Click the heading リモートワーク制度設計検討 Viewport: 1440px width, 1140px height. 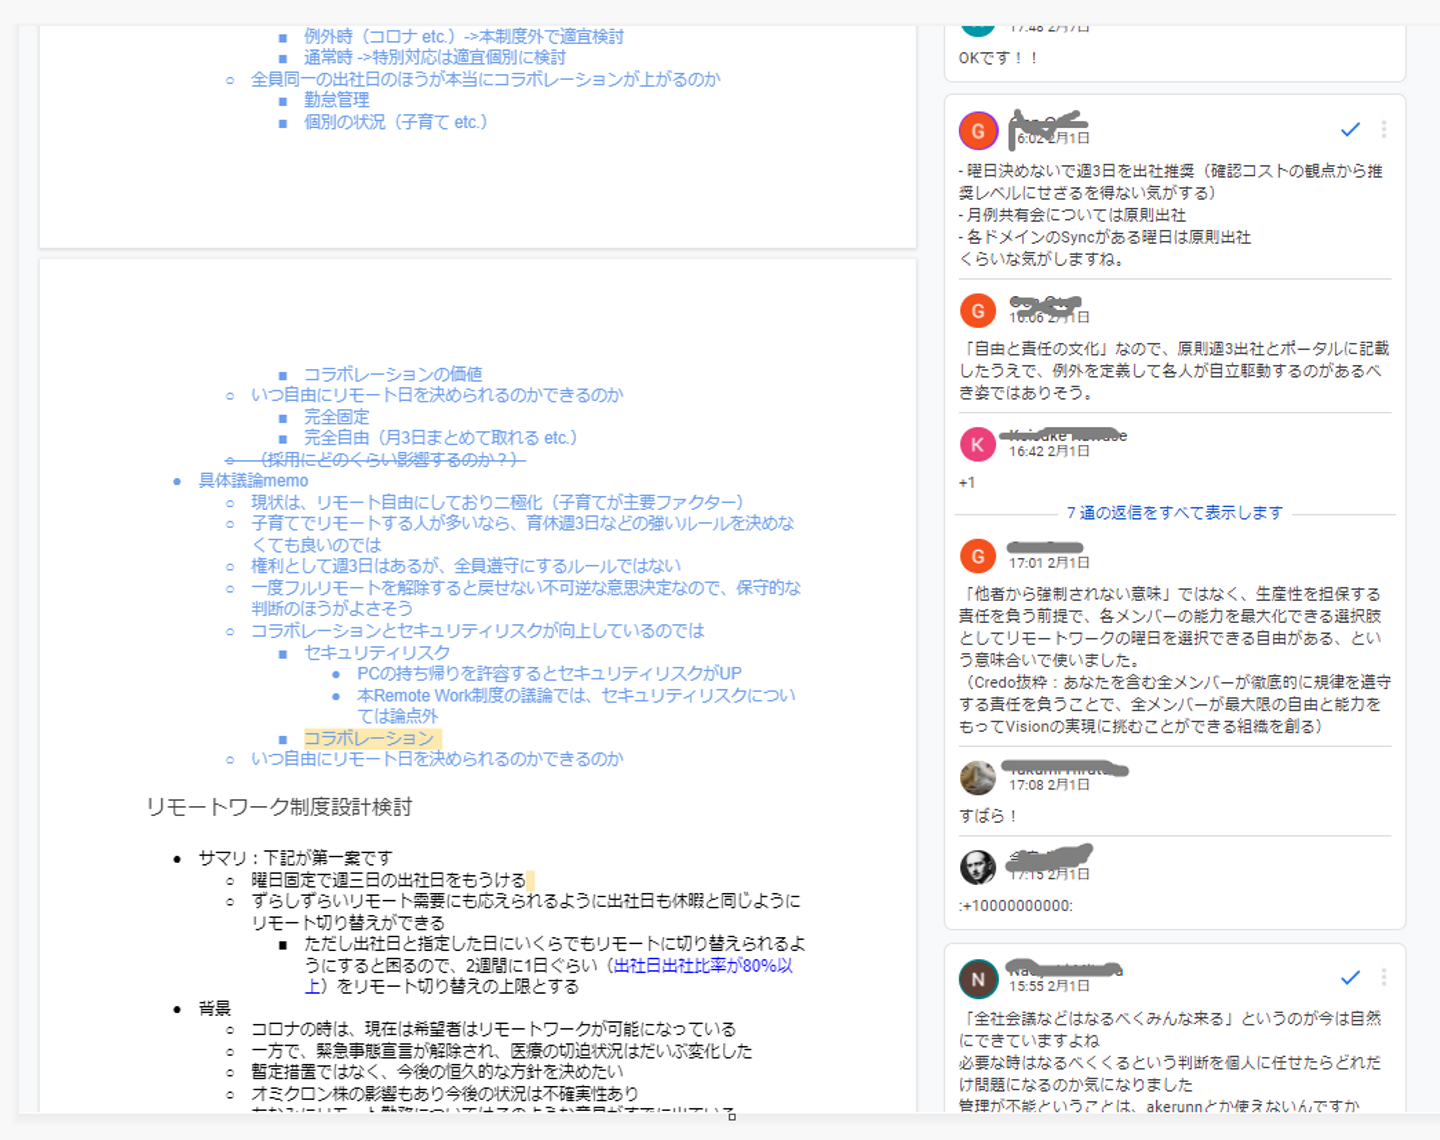click(x=279, y=807)
